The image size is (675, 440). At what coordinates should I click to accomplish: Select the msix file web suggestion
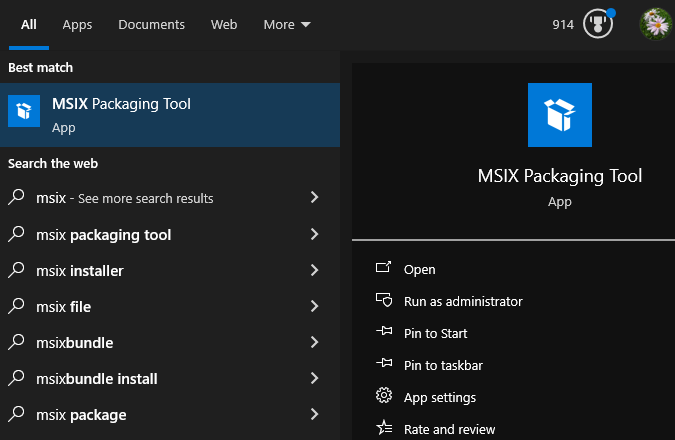(63, 307)
